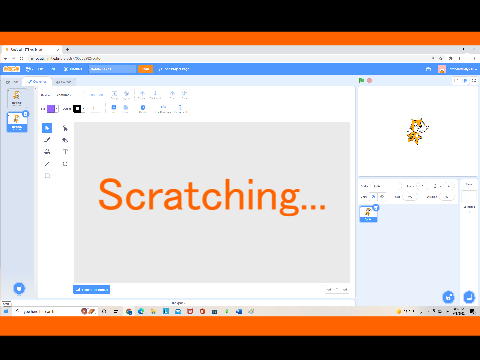Move selection Backward one layer
480x360 pixels.
point(155,95)
